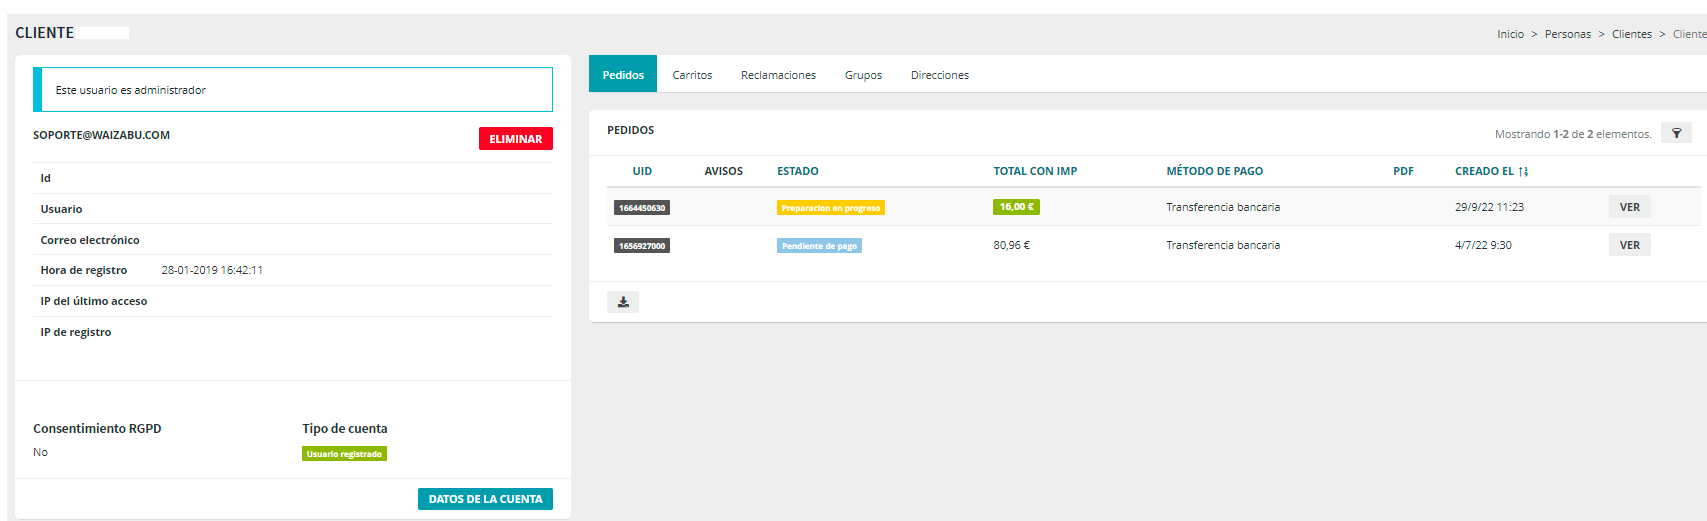This screenshot has width=1707, height=521.
Task: Click the Datos de la cuenta button
Action: (485, 499)
